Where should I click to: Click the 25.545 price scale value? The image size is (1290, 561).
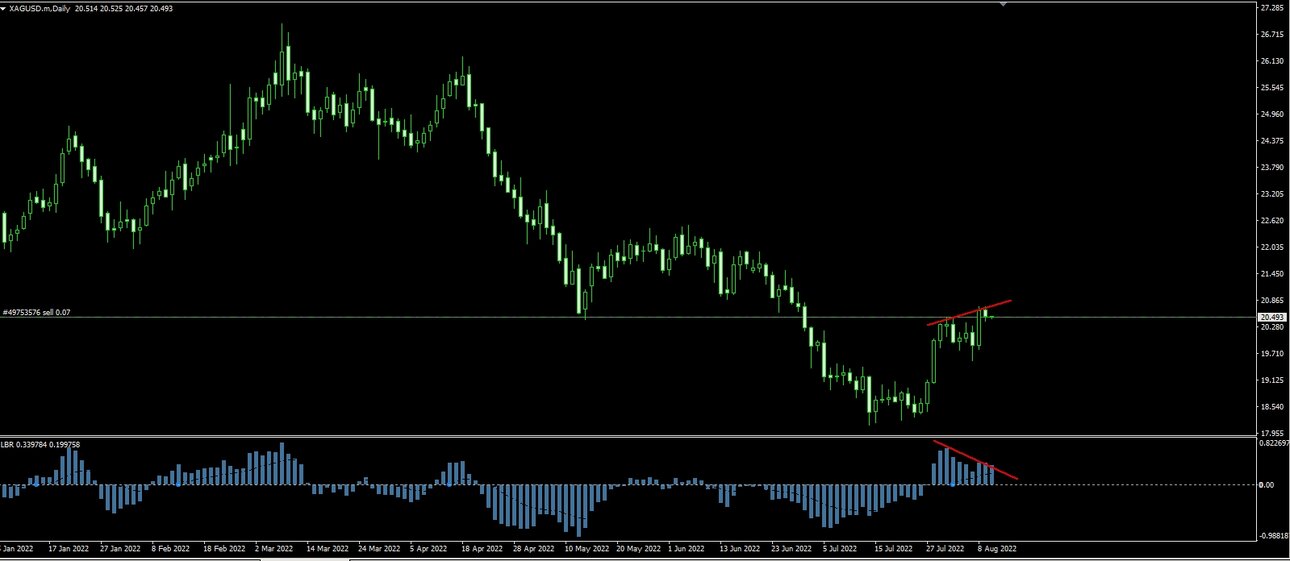click(x=1272, y=88)
